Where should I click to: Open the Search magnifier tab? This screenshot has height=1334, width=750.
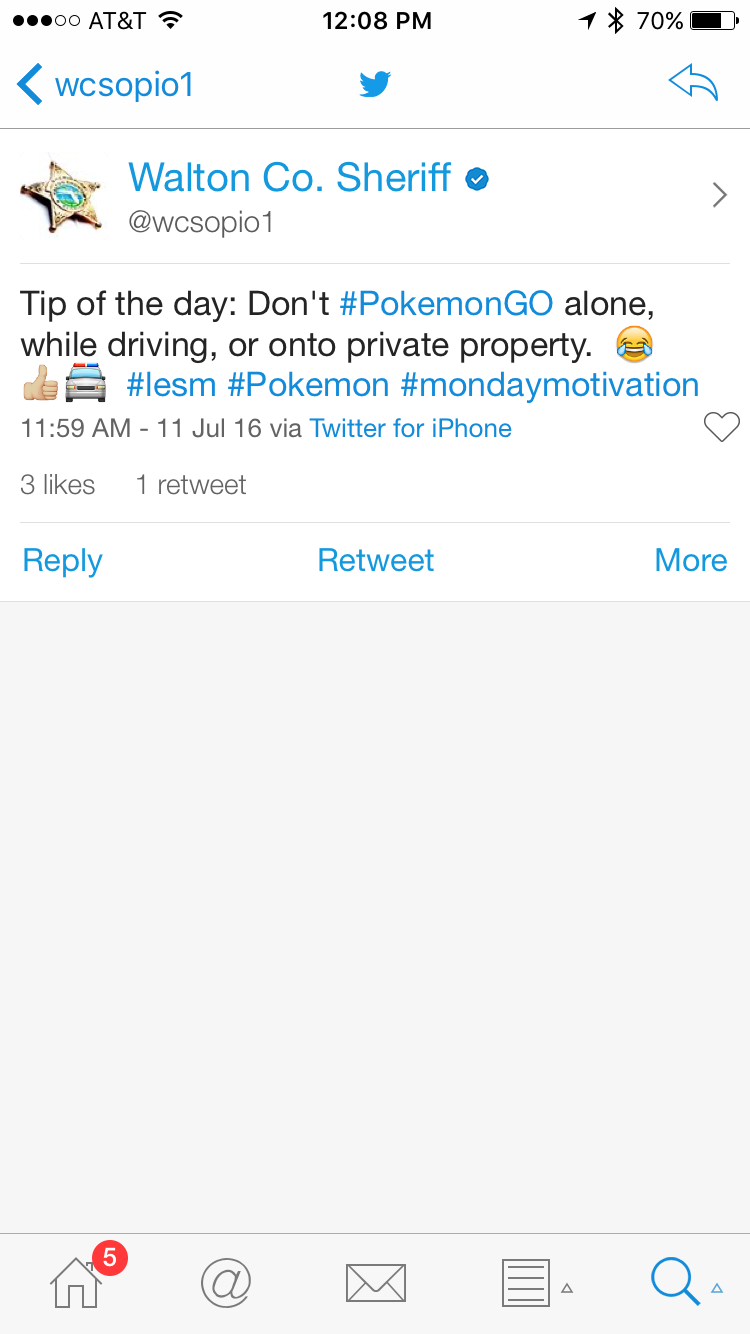[675, 1281]
